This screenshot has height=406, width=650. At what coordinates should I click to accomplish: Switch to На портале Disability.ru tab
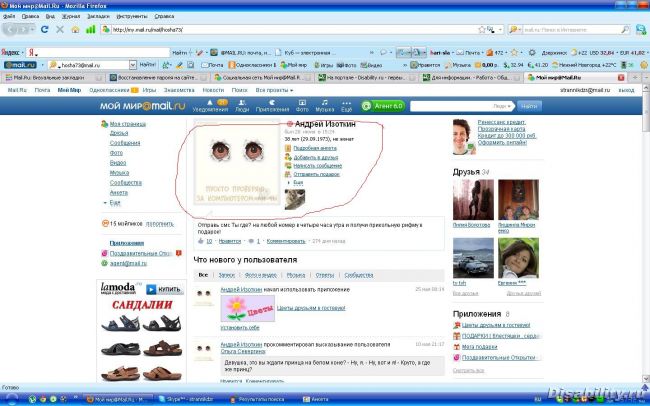366,78
